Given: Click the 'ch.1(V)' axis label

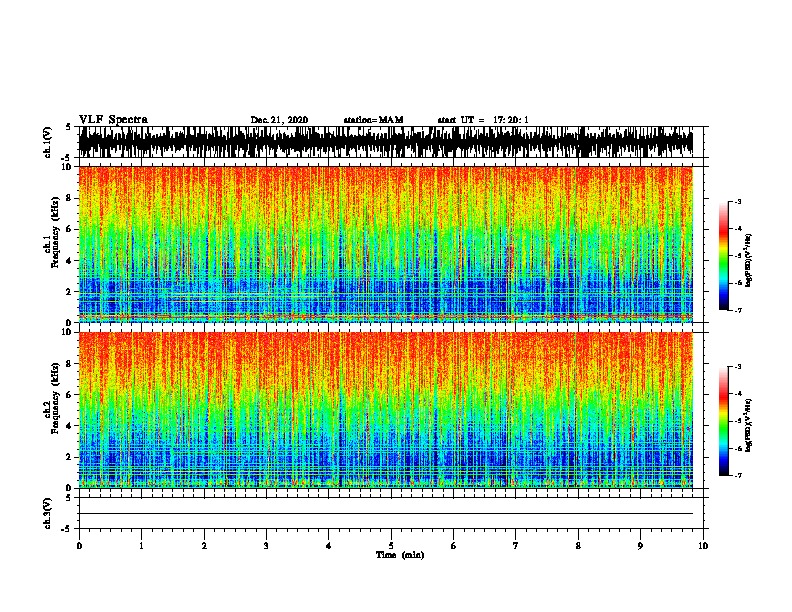Looking at the screenshot, I should click(47, 142).
